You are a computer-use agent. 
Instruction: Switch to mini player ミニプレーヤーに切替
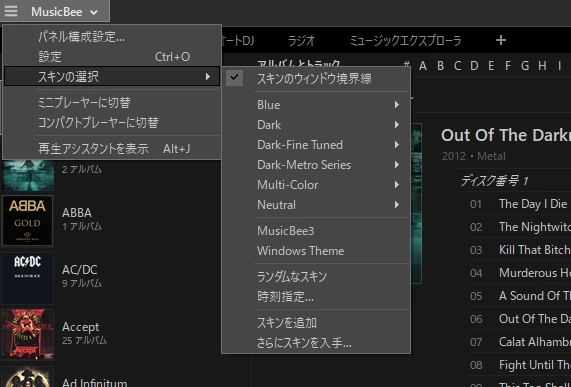pyautogui.click(x=111, y=103)
